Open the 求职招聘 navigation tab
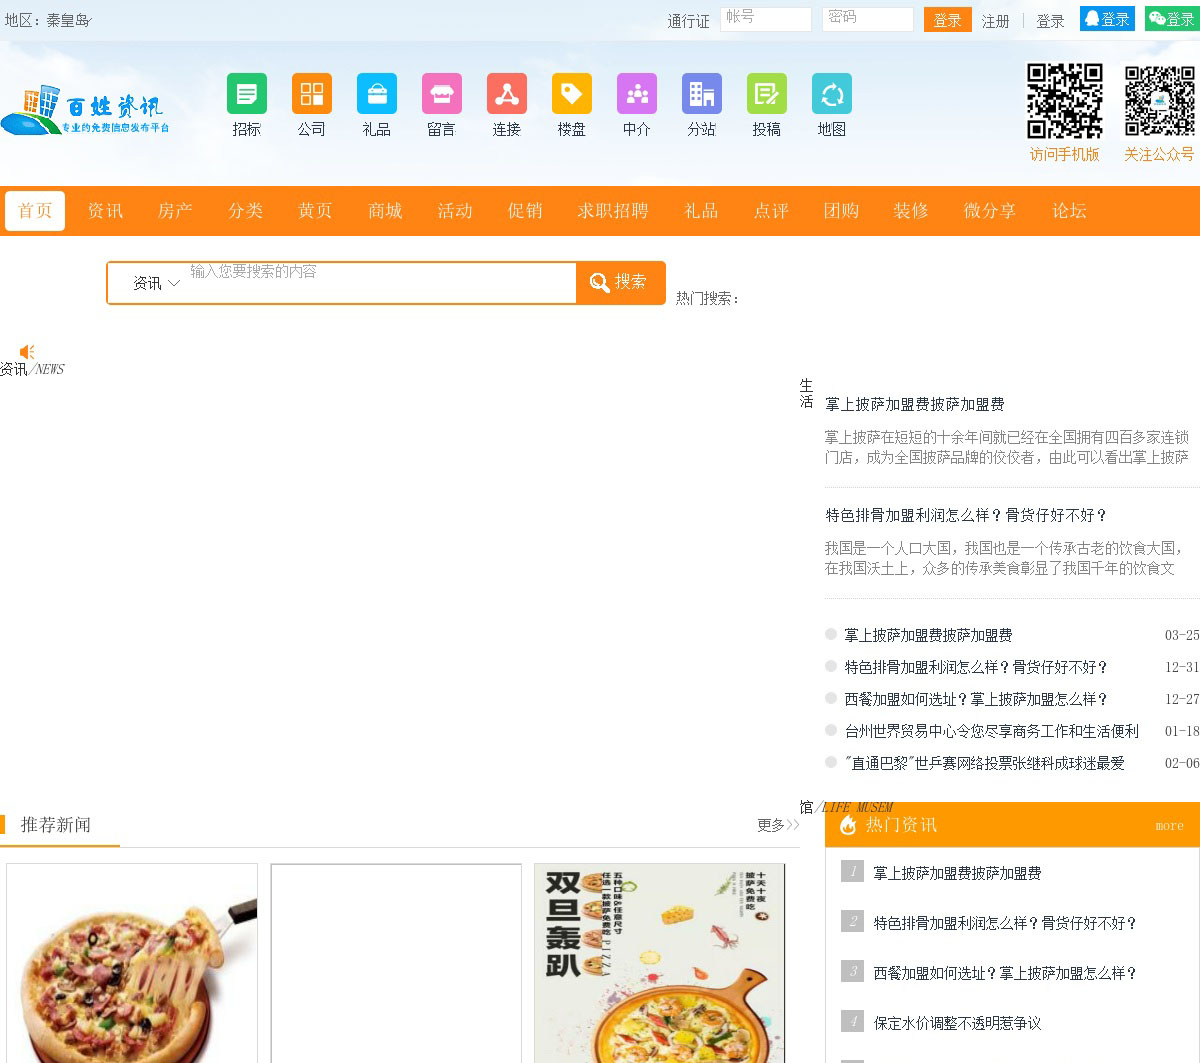1200x1063 pixels. coord(613,211)
